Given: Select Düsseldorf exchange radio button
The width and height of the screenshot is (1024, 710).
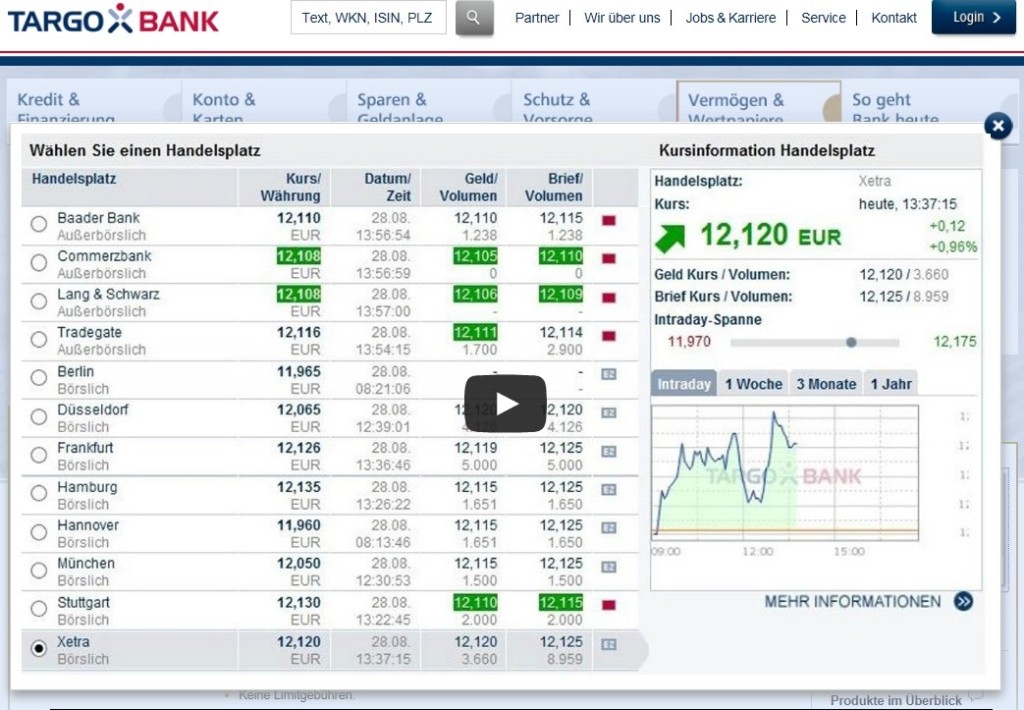Looking at the screenshot, I should pos(39,417).
